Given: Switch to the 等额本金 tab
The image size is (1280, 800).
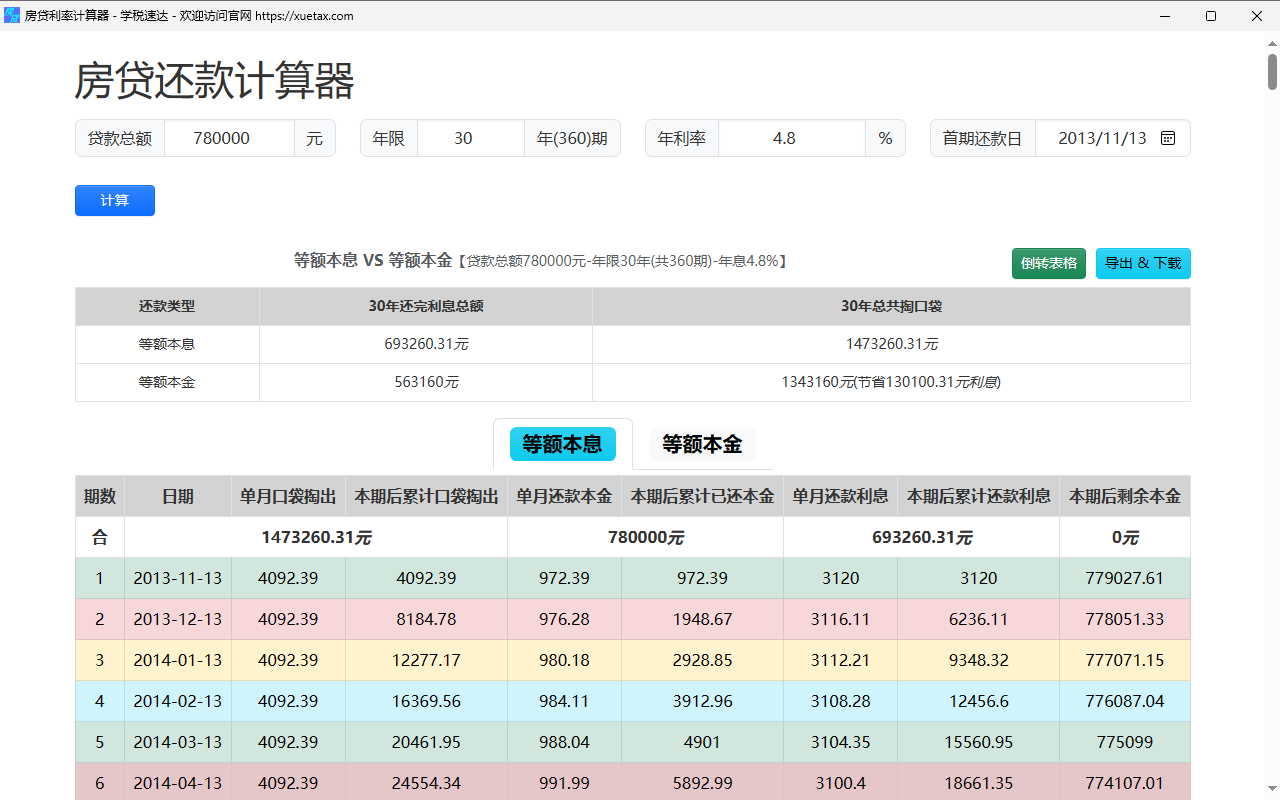Looking at the screenshot, I should coord(702,444).
